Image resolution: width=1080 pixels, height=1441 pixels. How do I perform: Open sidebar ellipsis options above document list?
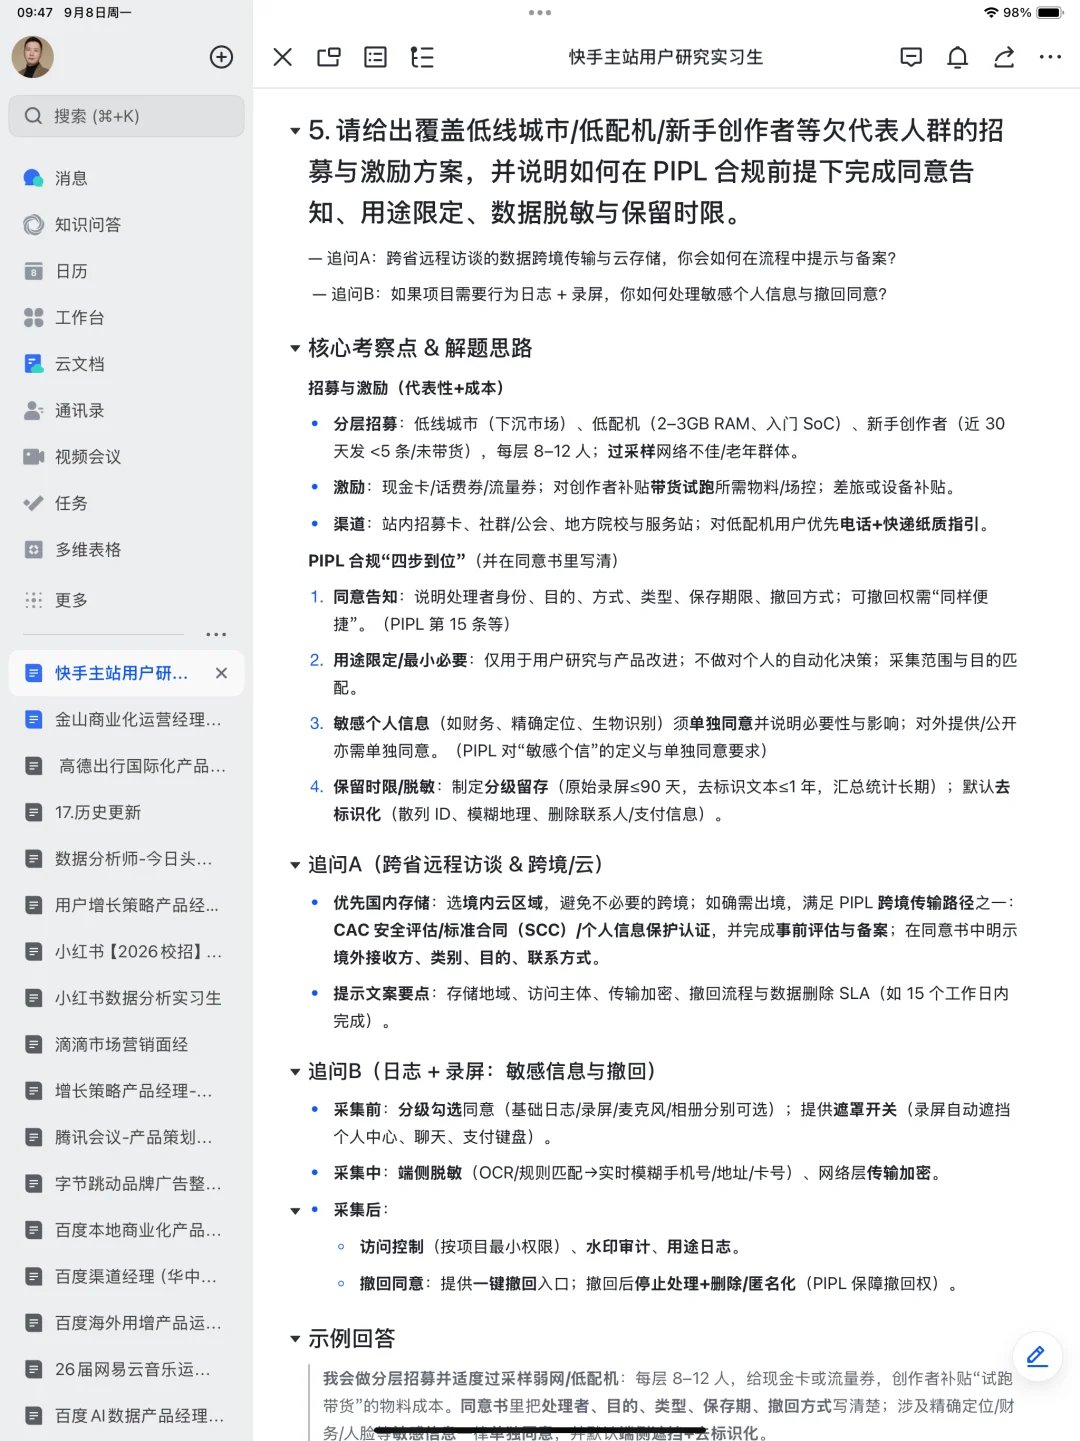pyautogui.click(x=216, y=635)
